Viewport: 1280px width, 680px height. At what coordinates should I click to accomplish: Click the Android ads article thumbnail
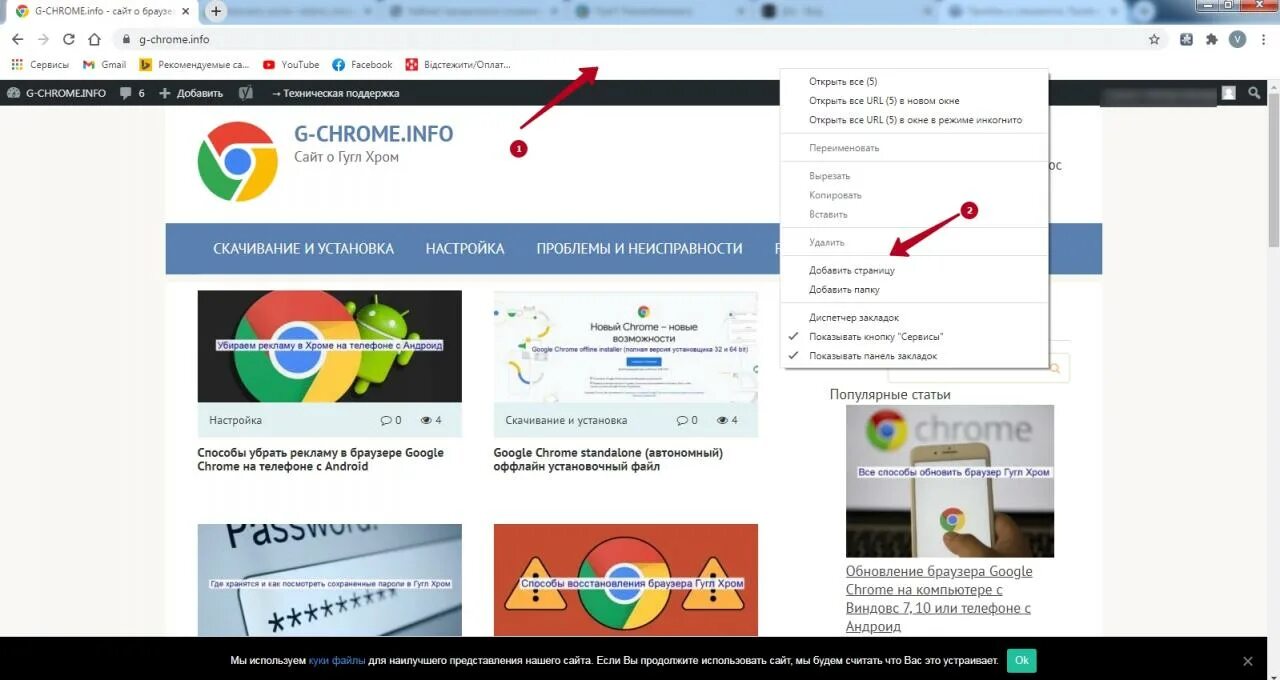pos(329,346)
